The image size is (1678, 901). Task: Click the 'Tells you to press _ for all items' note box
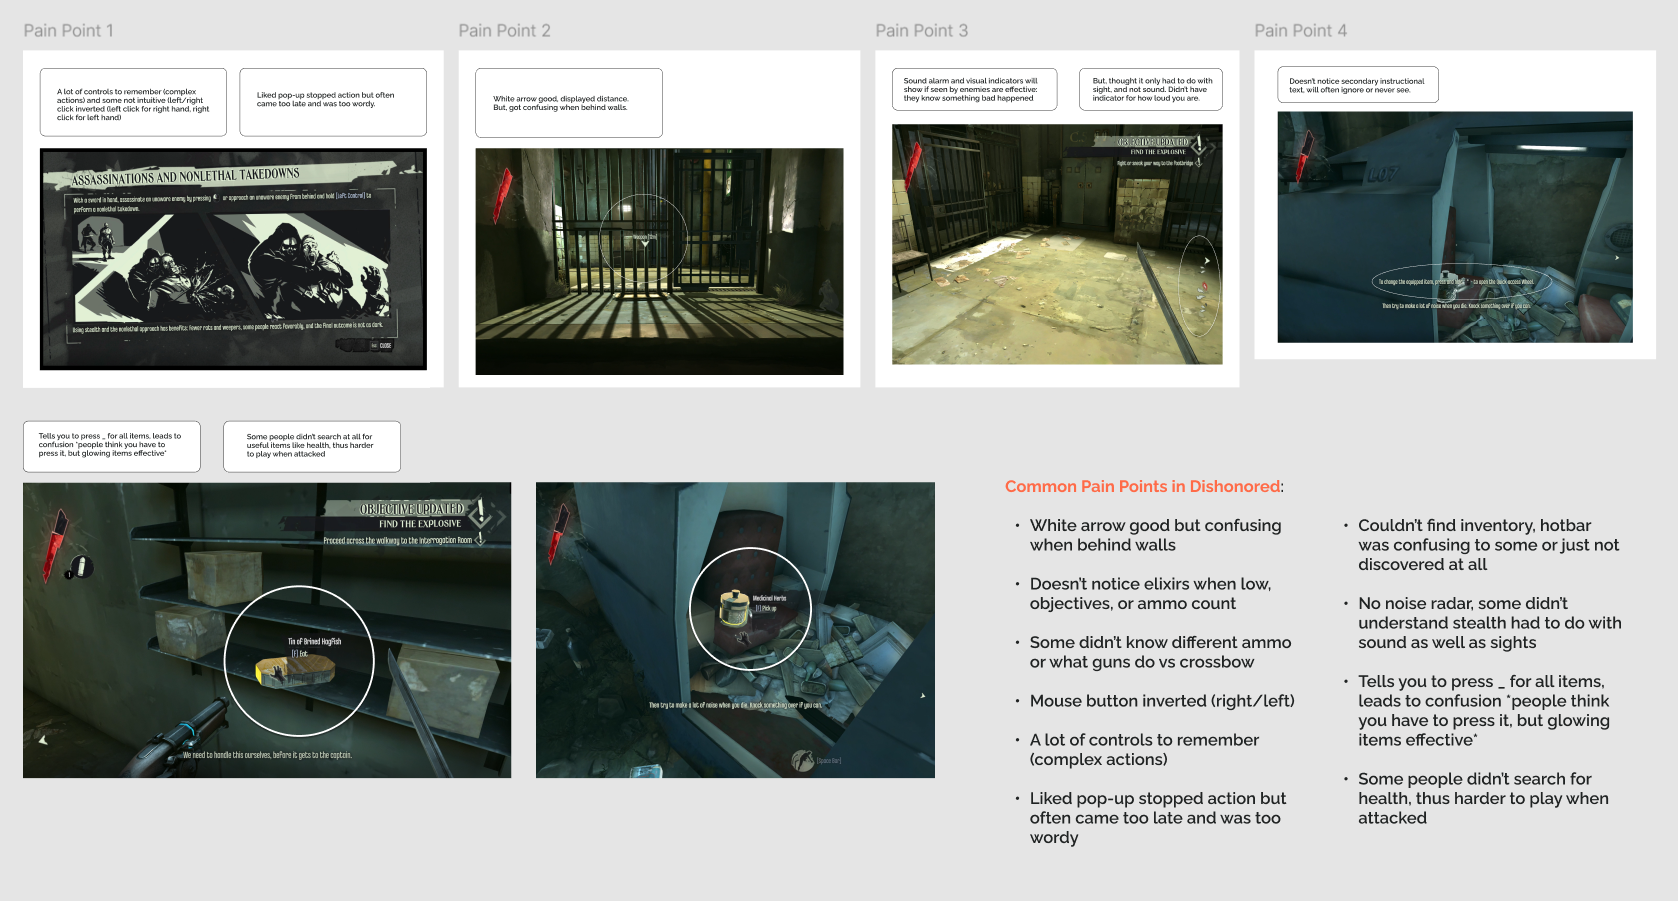(112, 446)
